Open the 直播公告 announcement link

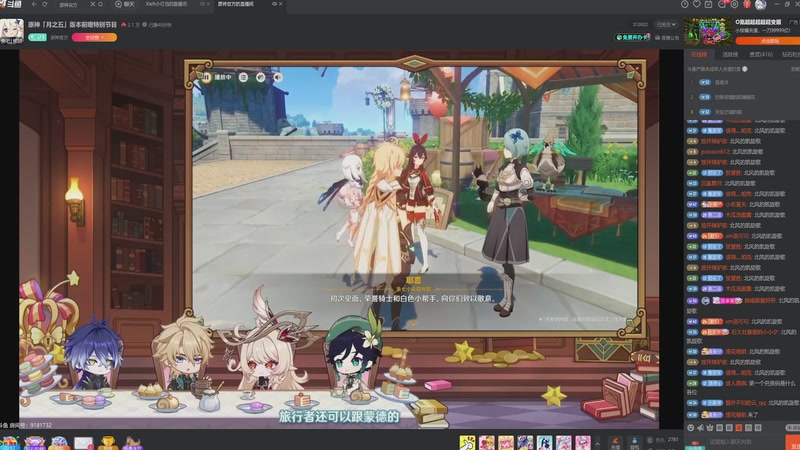667,37
